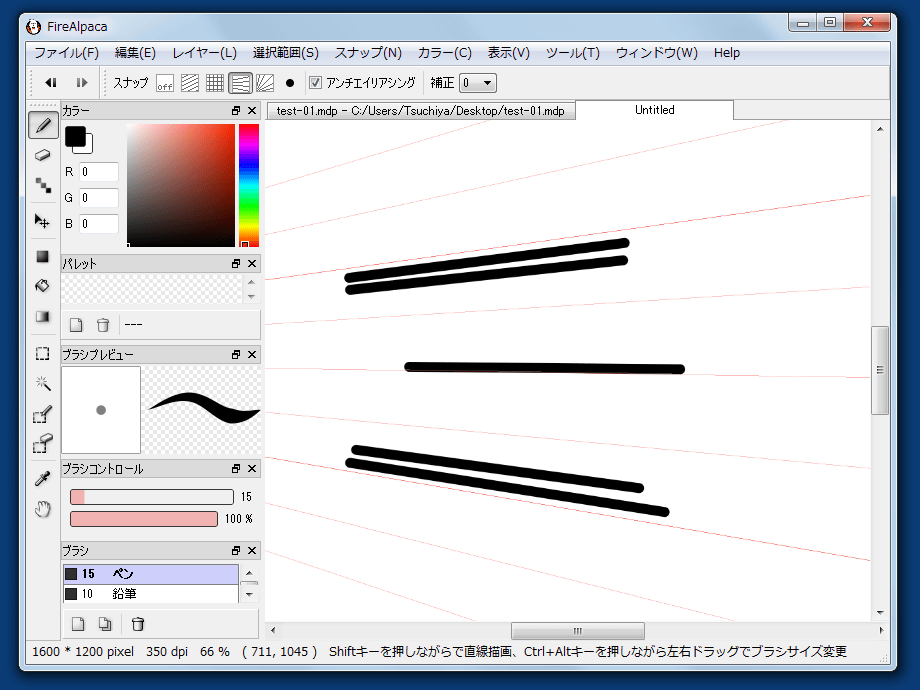Uncheck the アンチエイリアシング checkbox
Screen dimensions: 920x690
(x=315, y=83)
